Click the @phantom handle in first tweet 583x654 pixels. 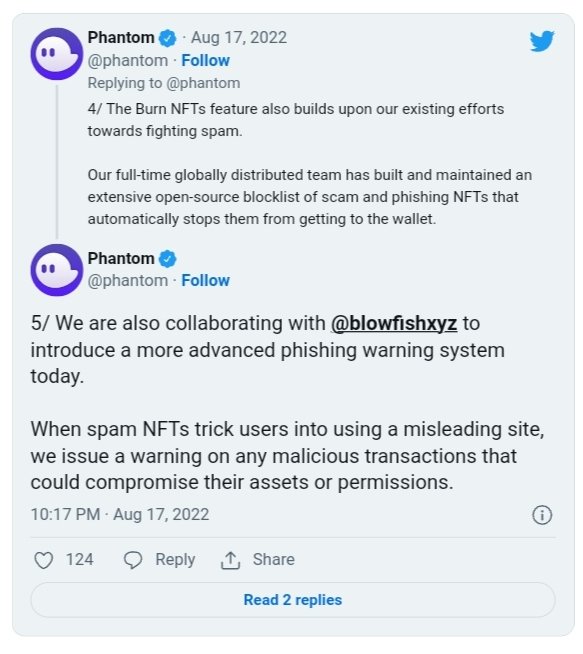pos(128,61)
